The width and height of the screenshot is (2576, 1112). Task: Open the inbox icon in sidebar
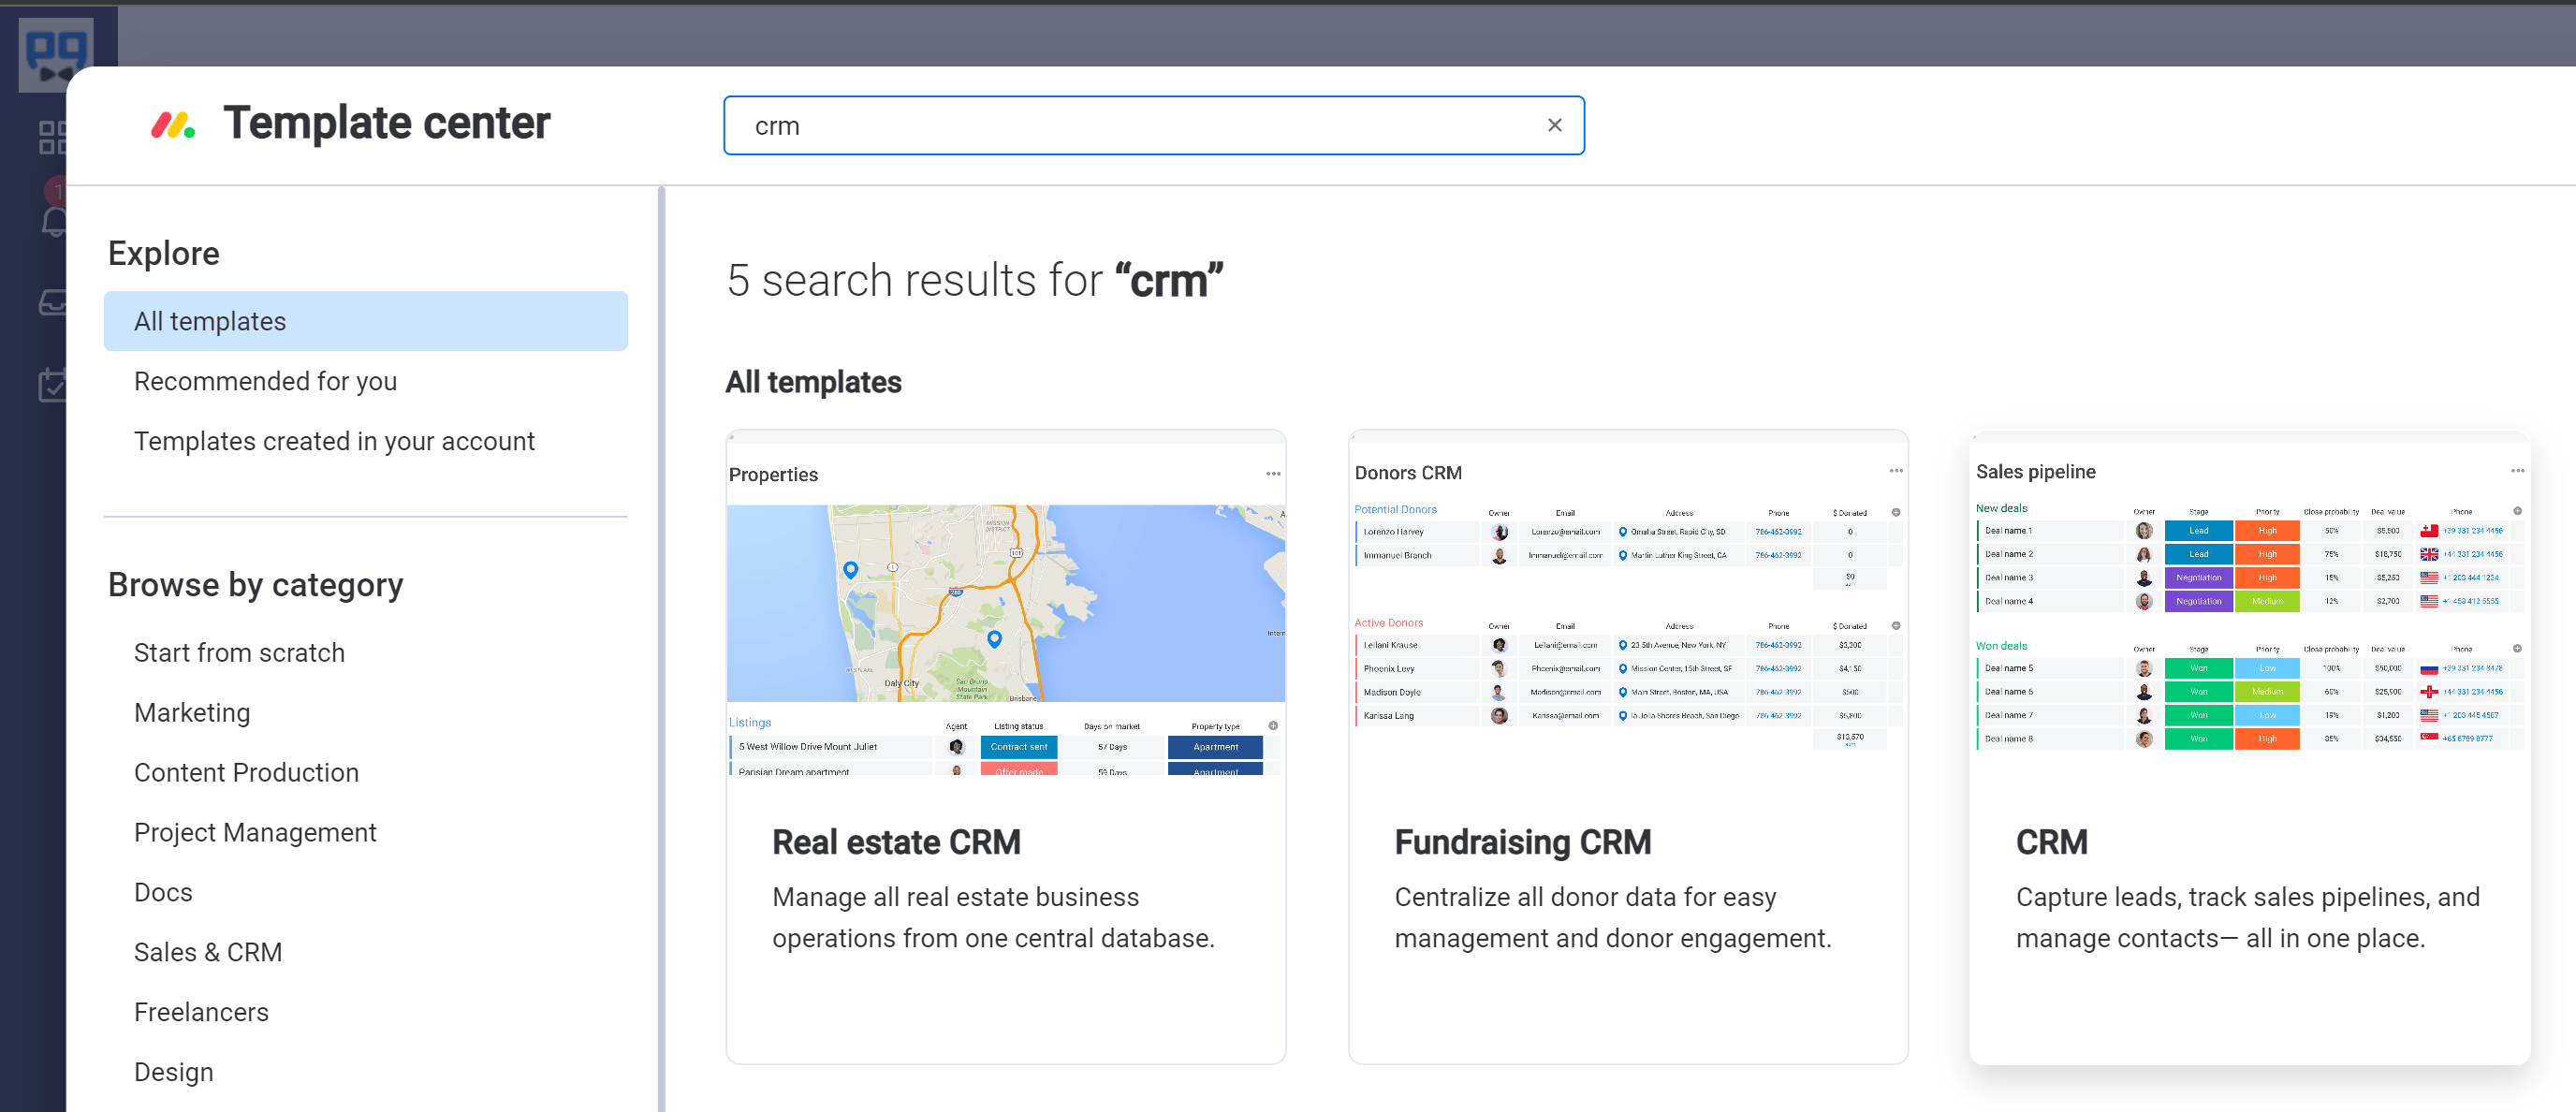[x=54, y=301]
